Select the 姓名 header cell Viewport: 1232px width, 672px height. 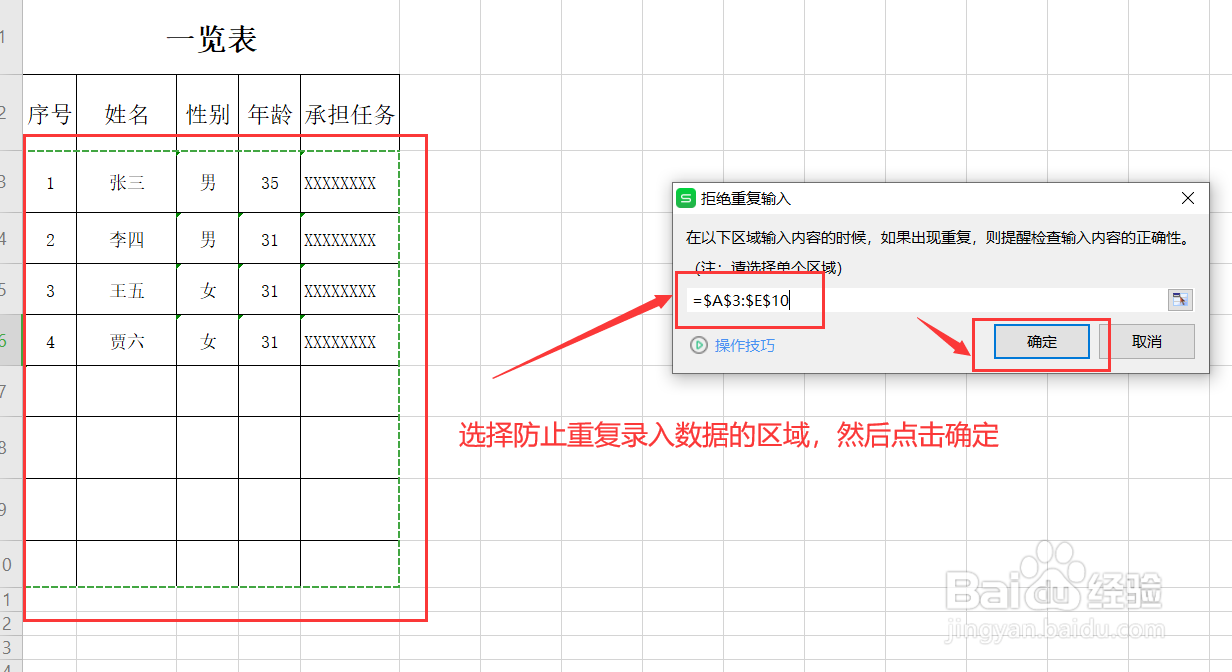click(126, 113)
